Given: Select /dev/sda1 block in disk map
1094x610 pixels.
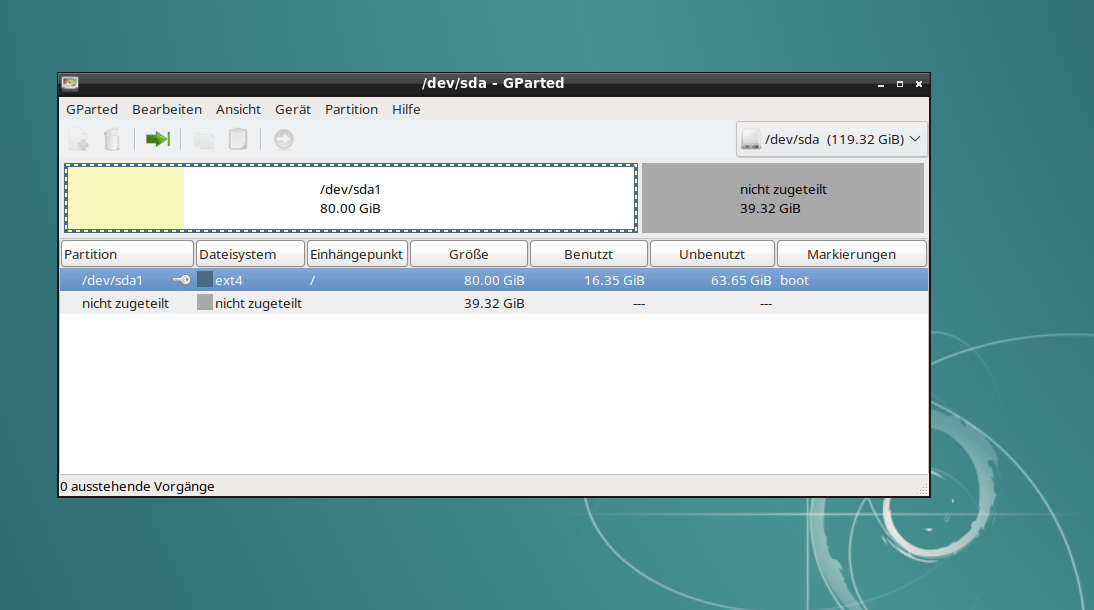Looking at the screenshot, I should click(x=351, y=198).
